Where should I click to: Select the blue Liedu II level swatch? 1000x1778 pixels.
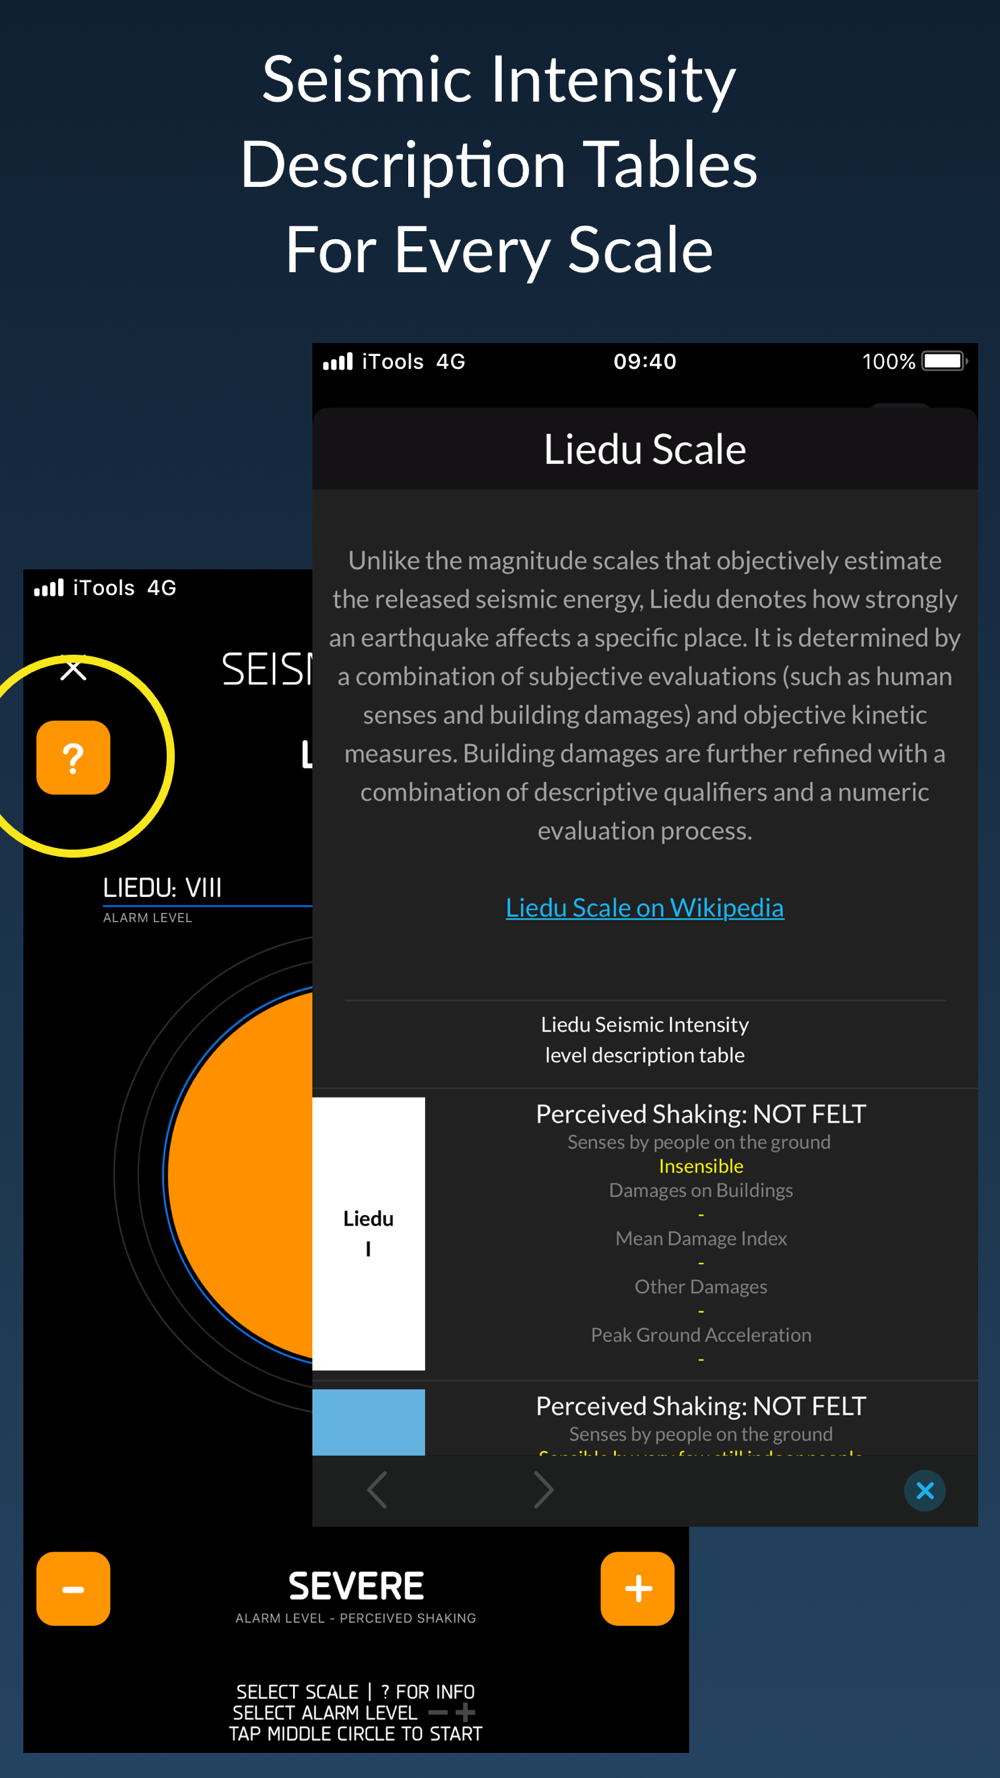[368, 1422]
